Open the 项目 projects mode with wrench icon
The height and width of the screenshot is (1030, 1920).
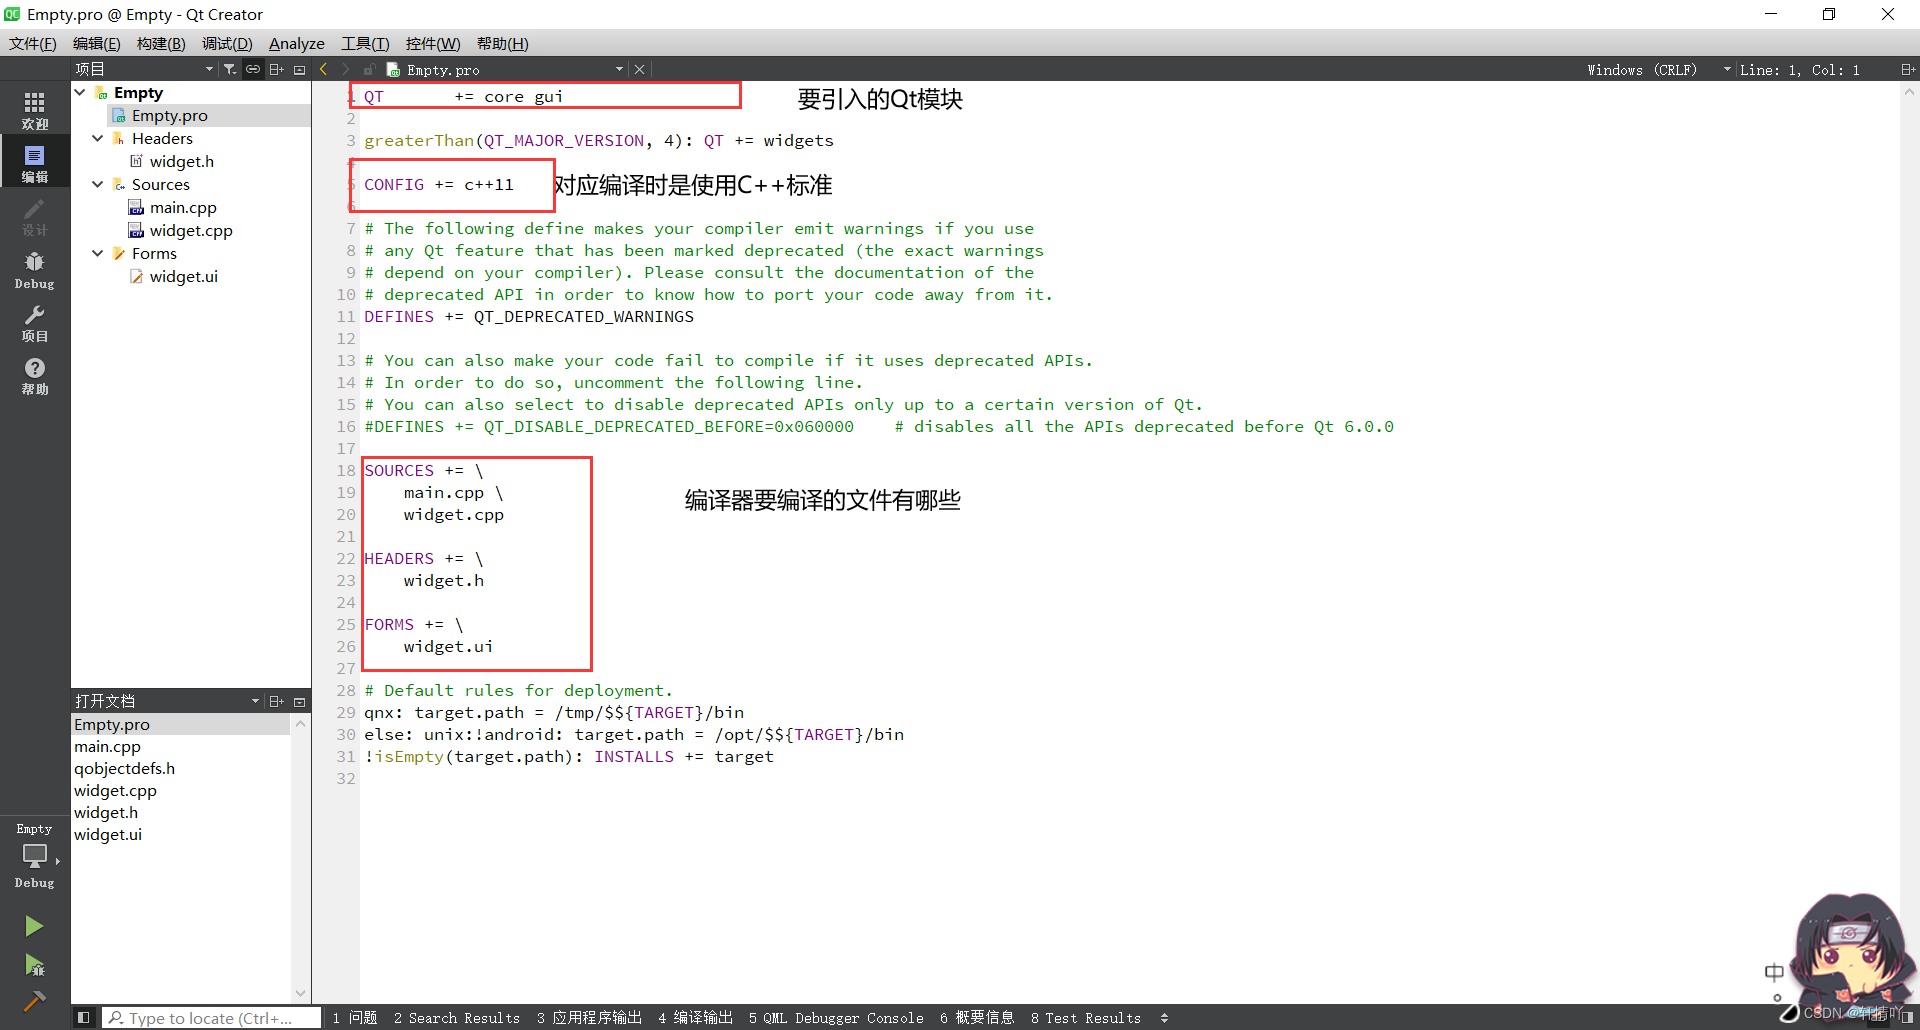click(35, 323)
